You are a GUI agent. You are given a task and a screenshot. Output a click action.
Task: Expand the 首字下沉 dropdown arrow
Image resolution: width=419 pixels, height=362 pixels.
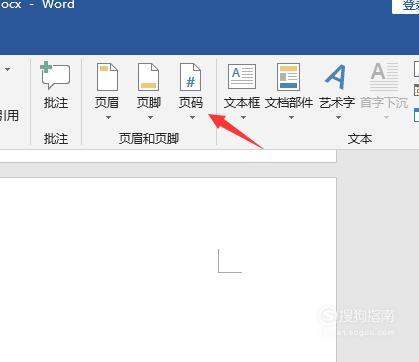point(386,117)
